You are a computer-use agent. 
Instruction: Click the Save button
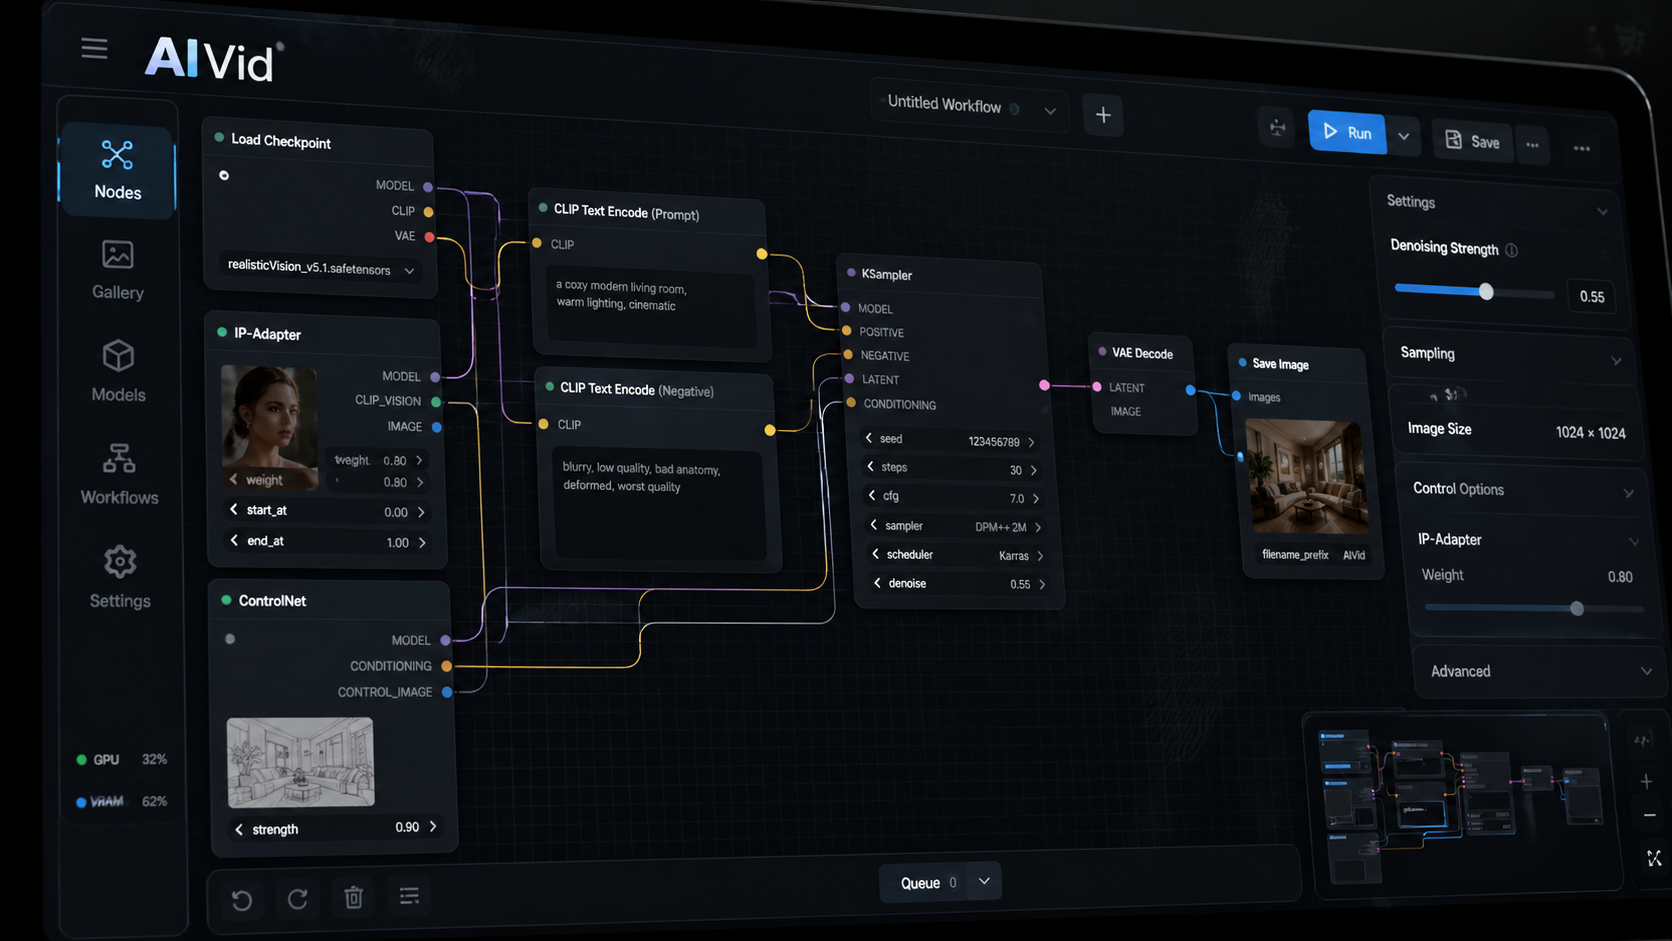click(x=1473, y=141)
